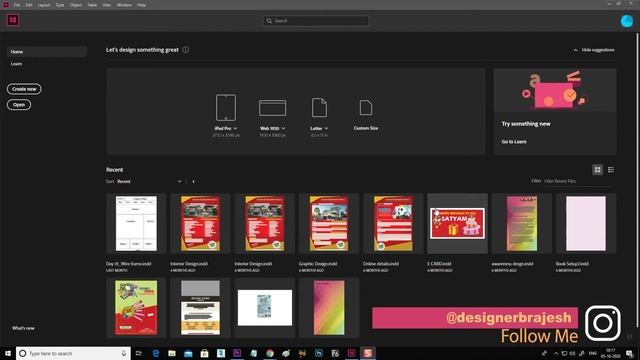Open the thumbnail with a barcode label
The height and width of the screenshot is (360, 640).
(x=265, y=308)
